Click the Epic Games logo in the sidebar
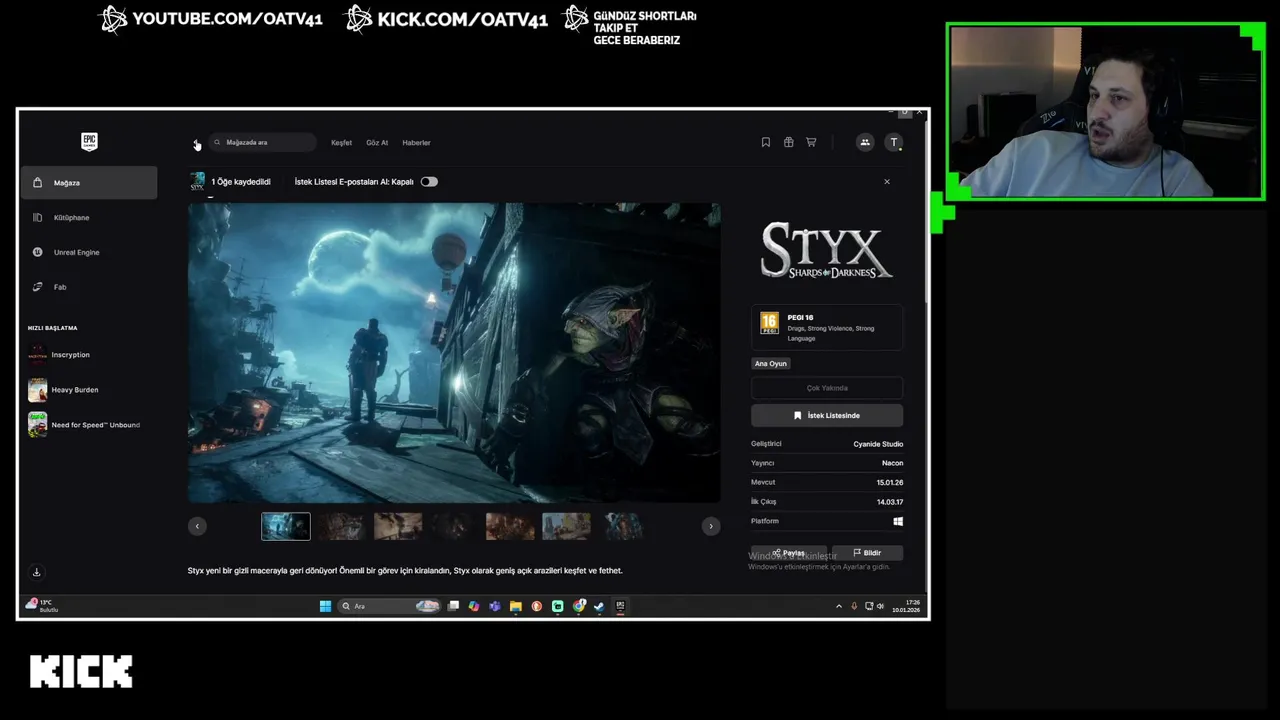 click(89, 142)
